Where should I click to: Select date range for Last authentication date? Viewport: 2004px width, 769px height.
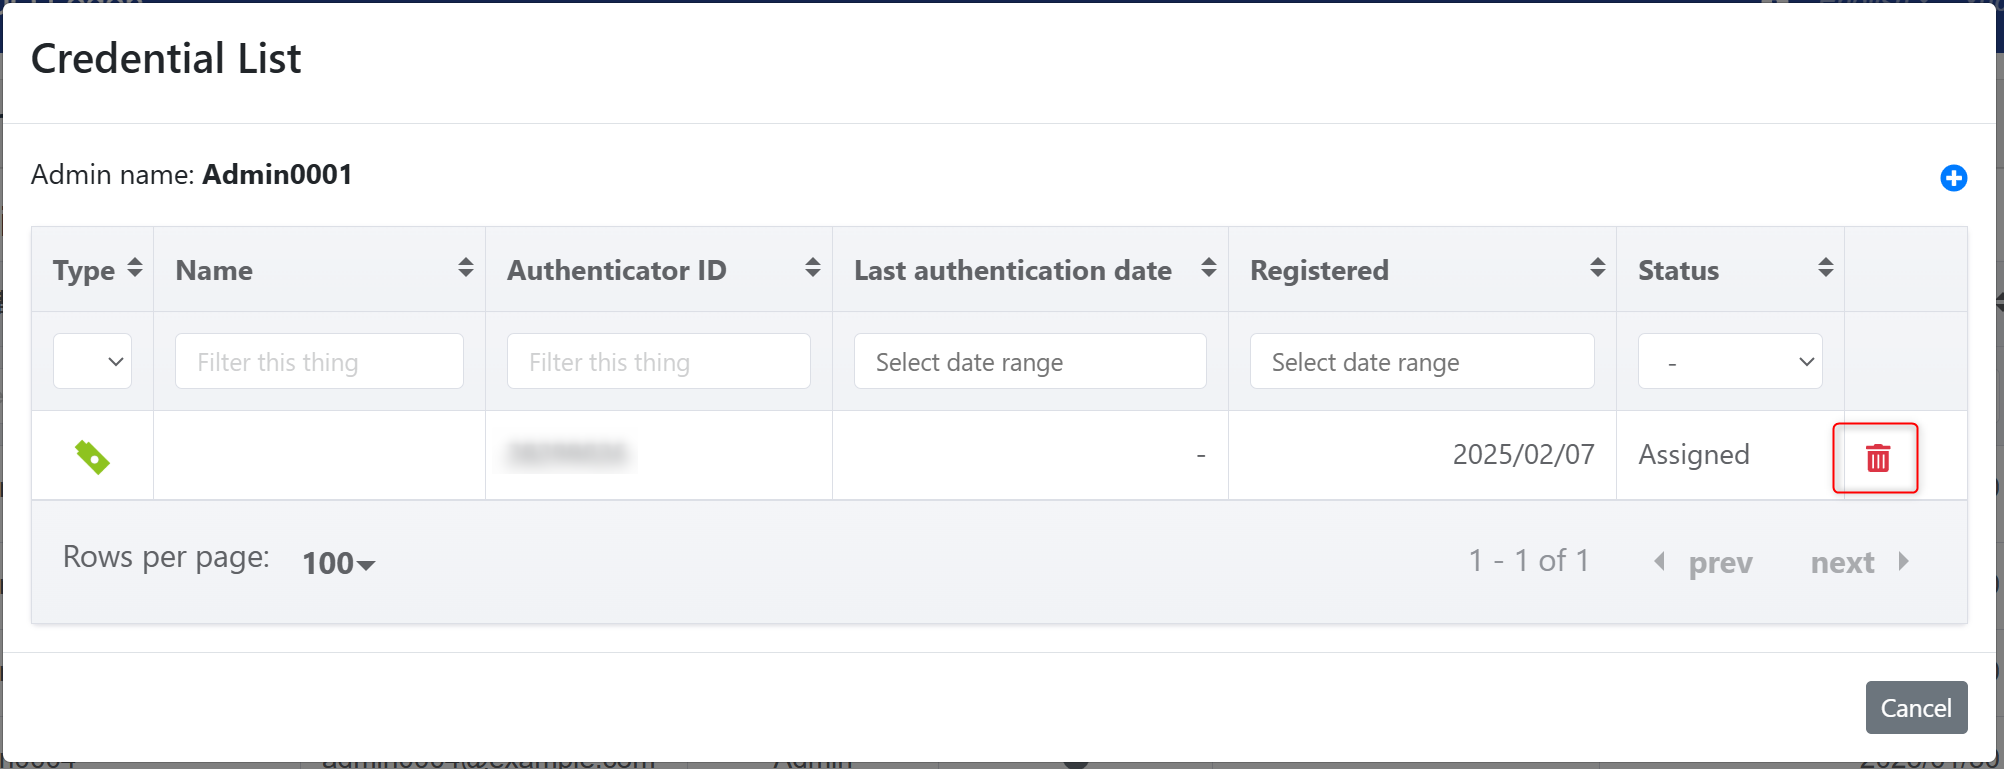(1030, 361)
